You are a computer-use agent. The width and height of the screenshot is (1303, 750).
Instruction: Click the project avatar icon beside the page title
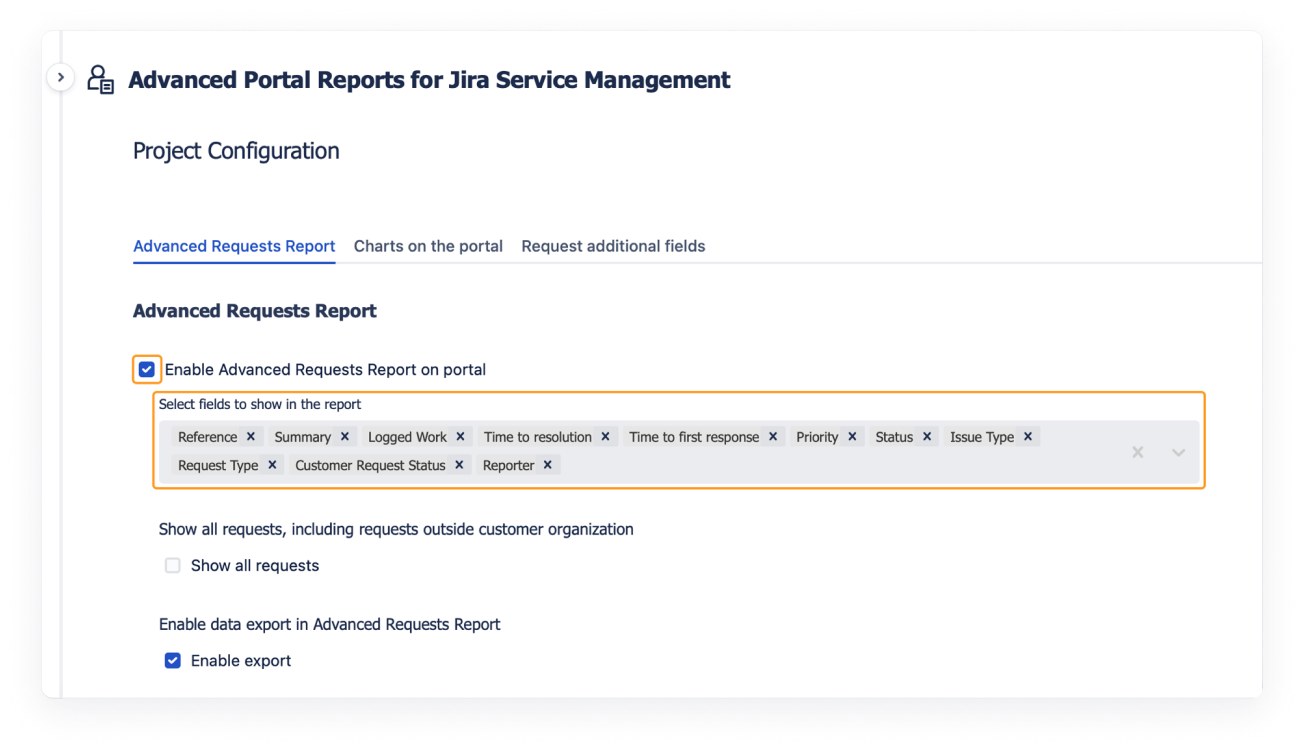(x=100, y=79)
